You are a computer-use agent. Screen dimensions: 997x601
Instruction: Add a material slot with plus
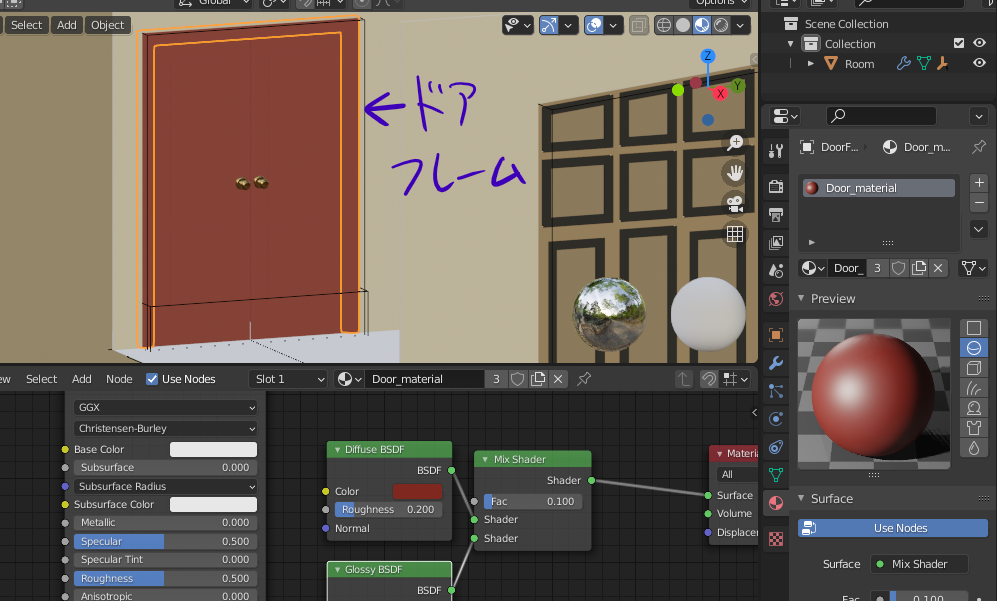[979, 183]
